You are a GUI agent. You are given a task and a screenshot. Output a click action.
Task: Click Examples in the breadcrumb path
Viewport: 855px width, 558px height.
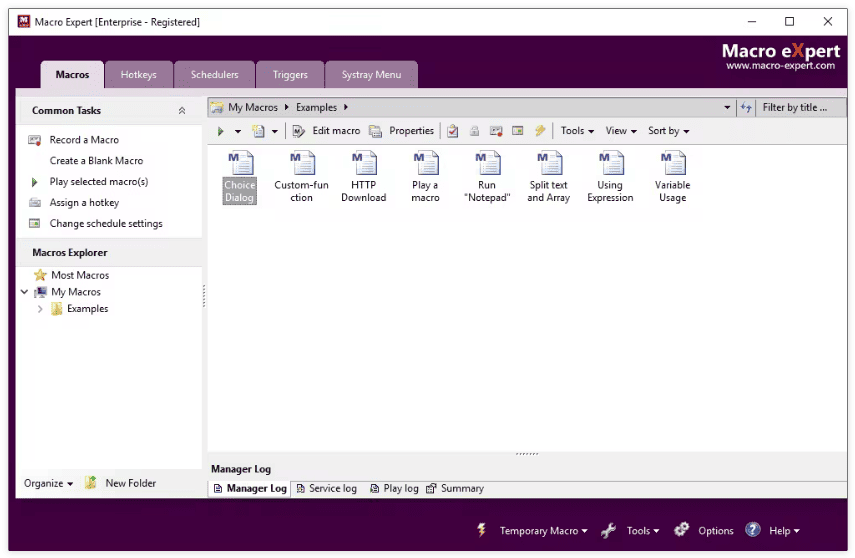tap(316, 107)
